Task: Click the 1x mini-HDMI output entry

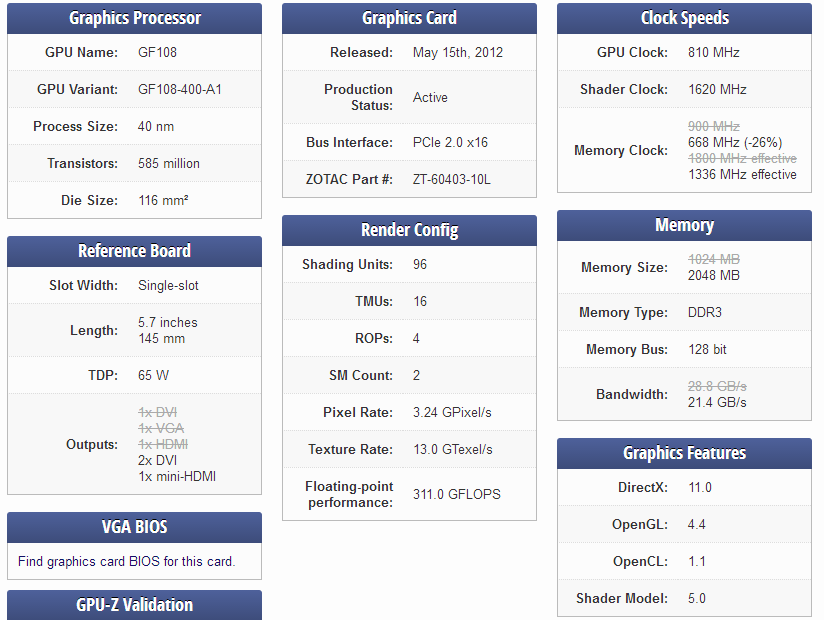Action: (x=177, y=477)
